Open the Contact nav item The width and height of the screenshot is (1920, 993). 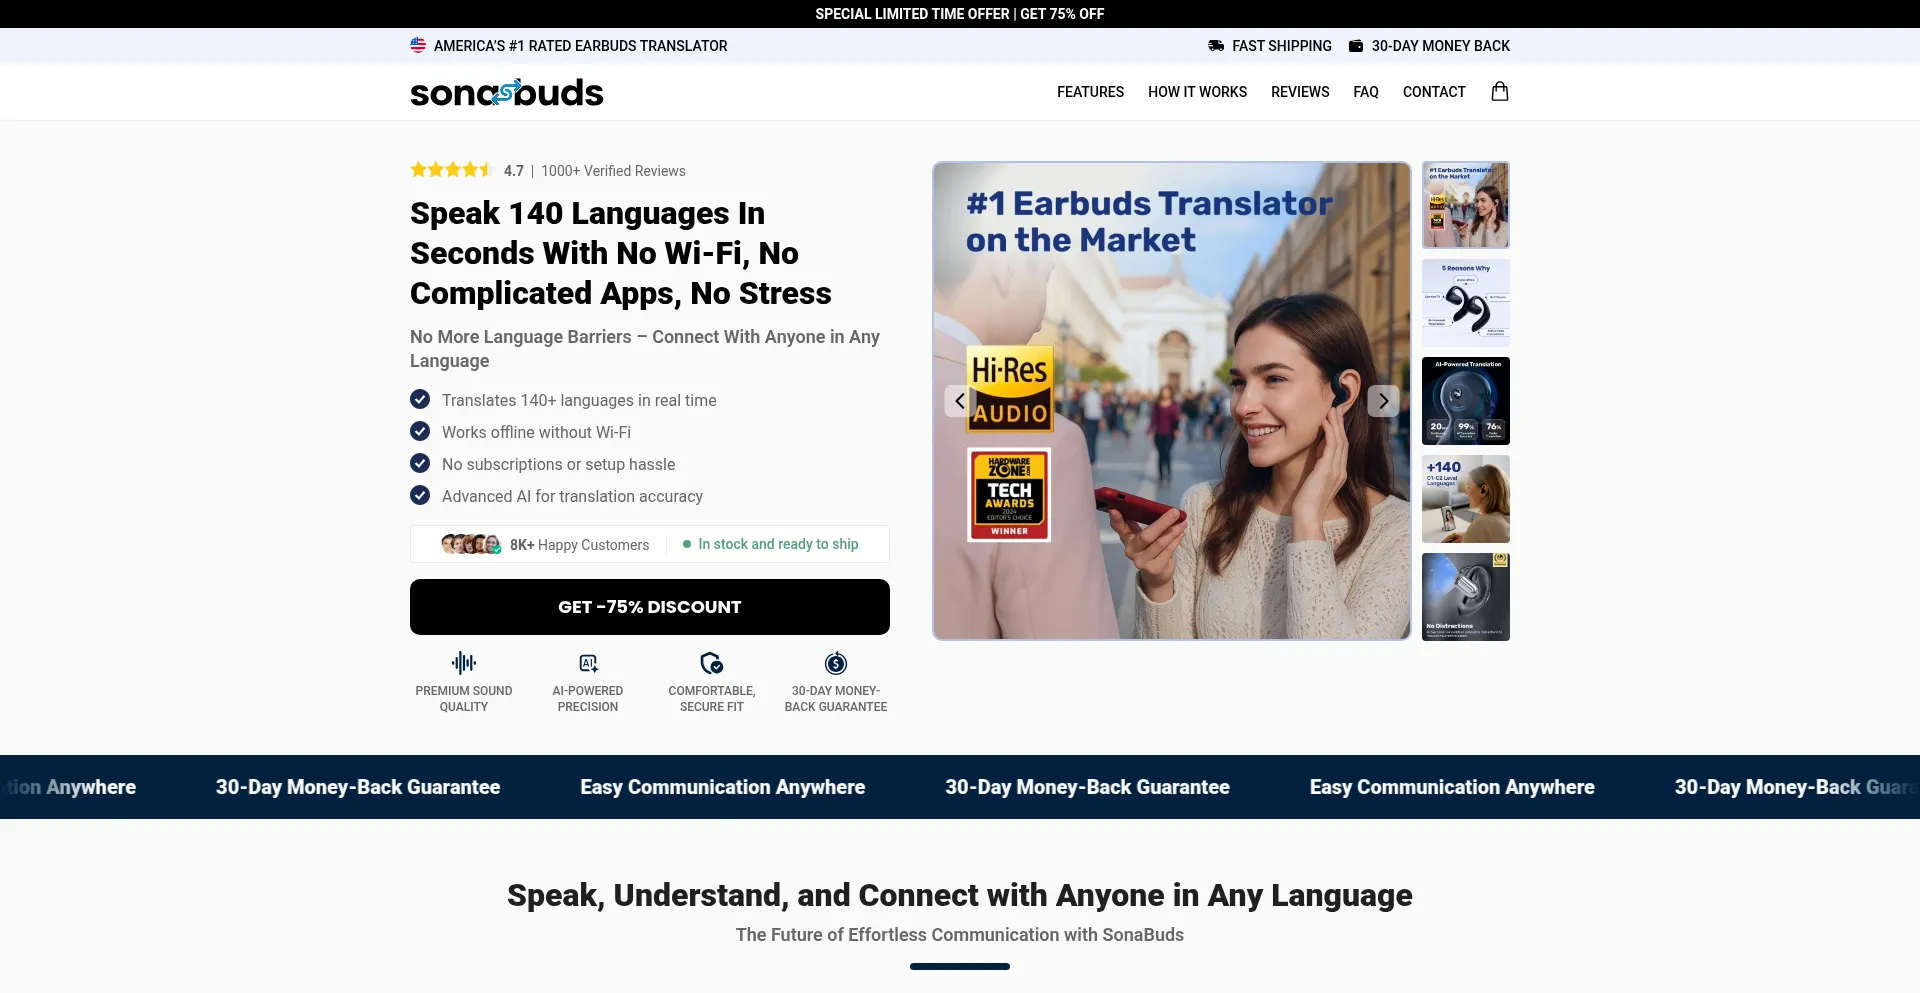[1434, 92]
